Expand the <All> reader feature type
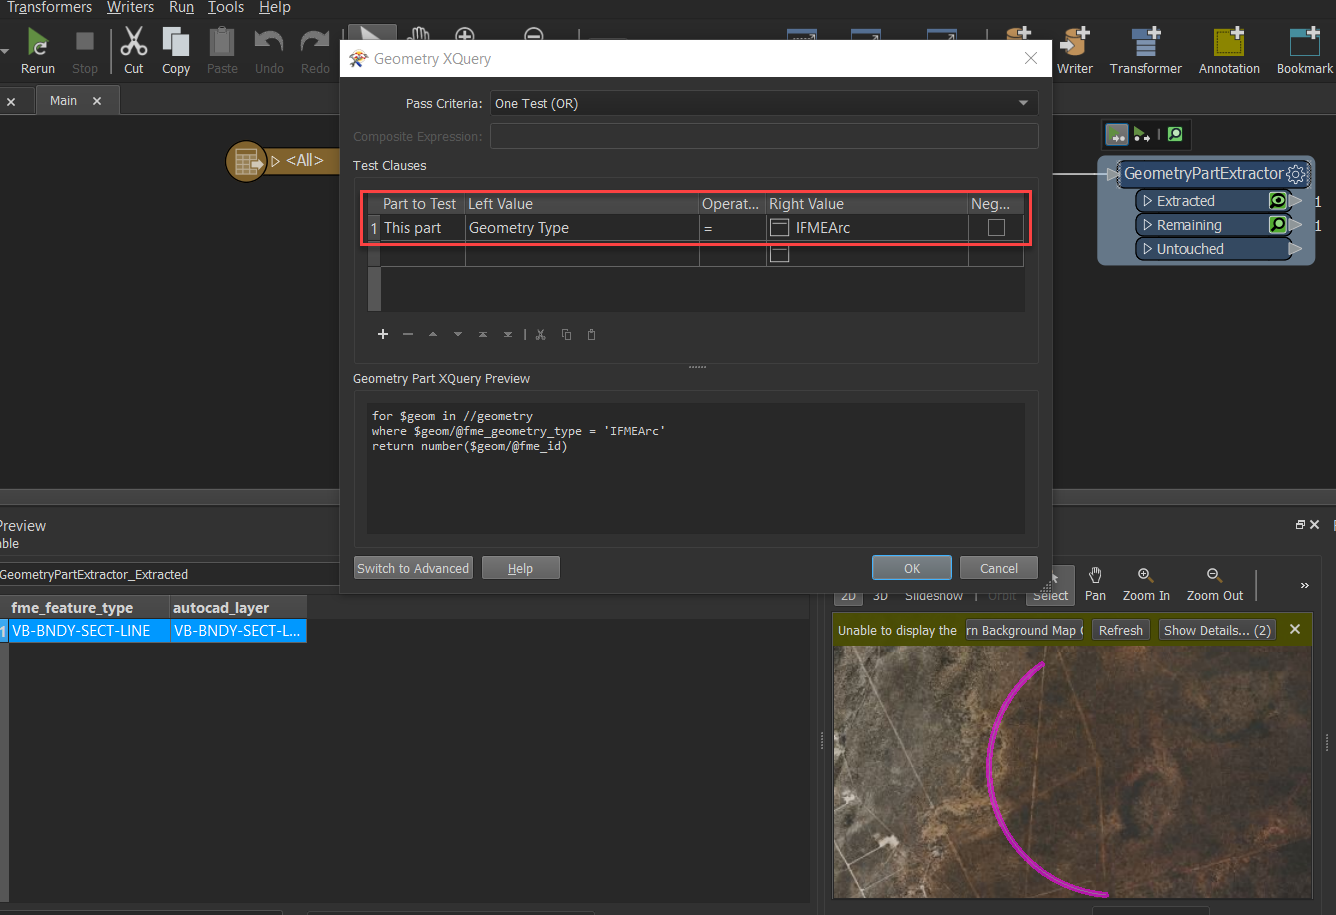This screenshot has width=1336, height=915. [x=276, y=160]
